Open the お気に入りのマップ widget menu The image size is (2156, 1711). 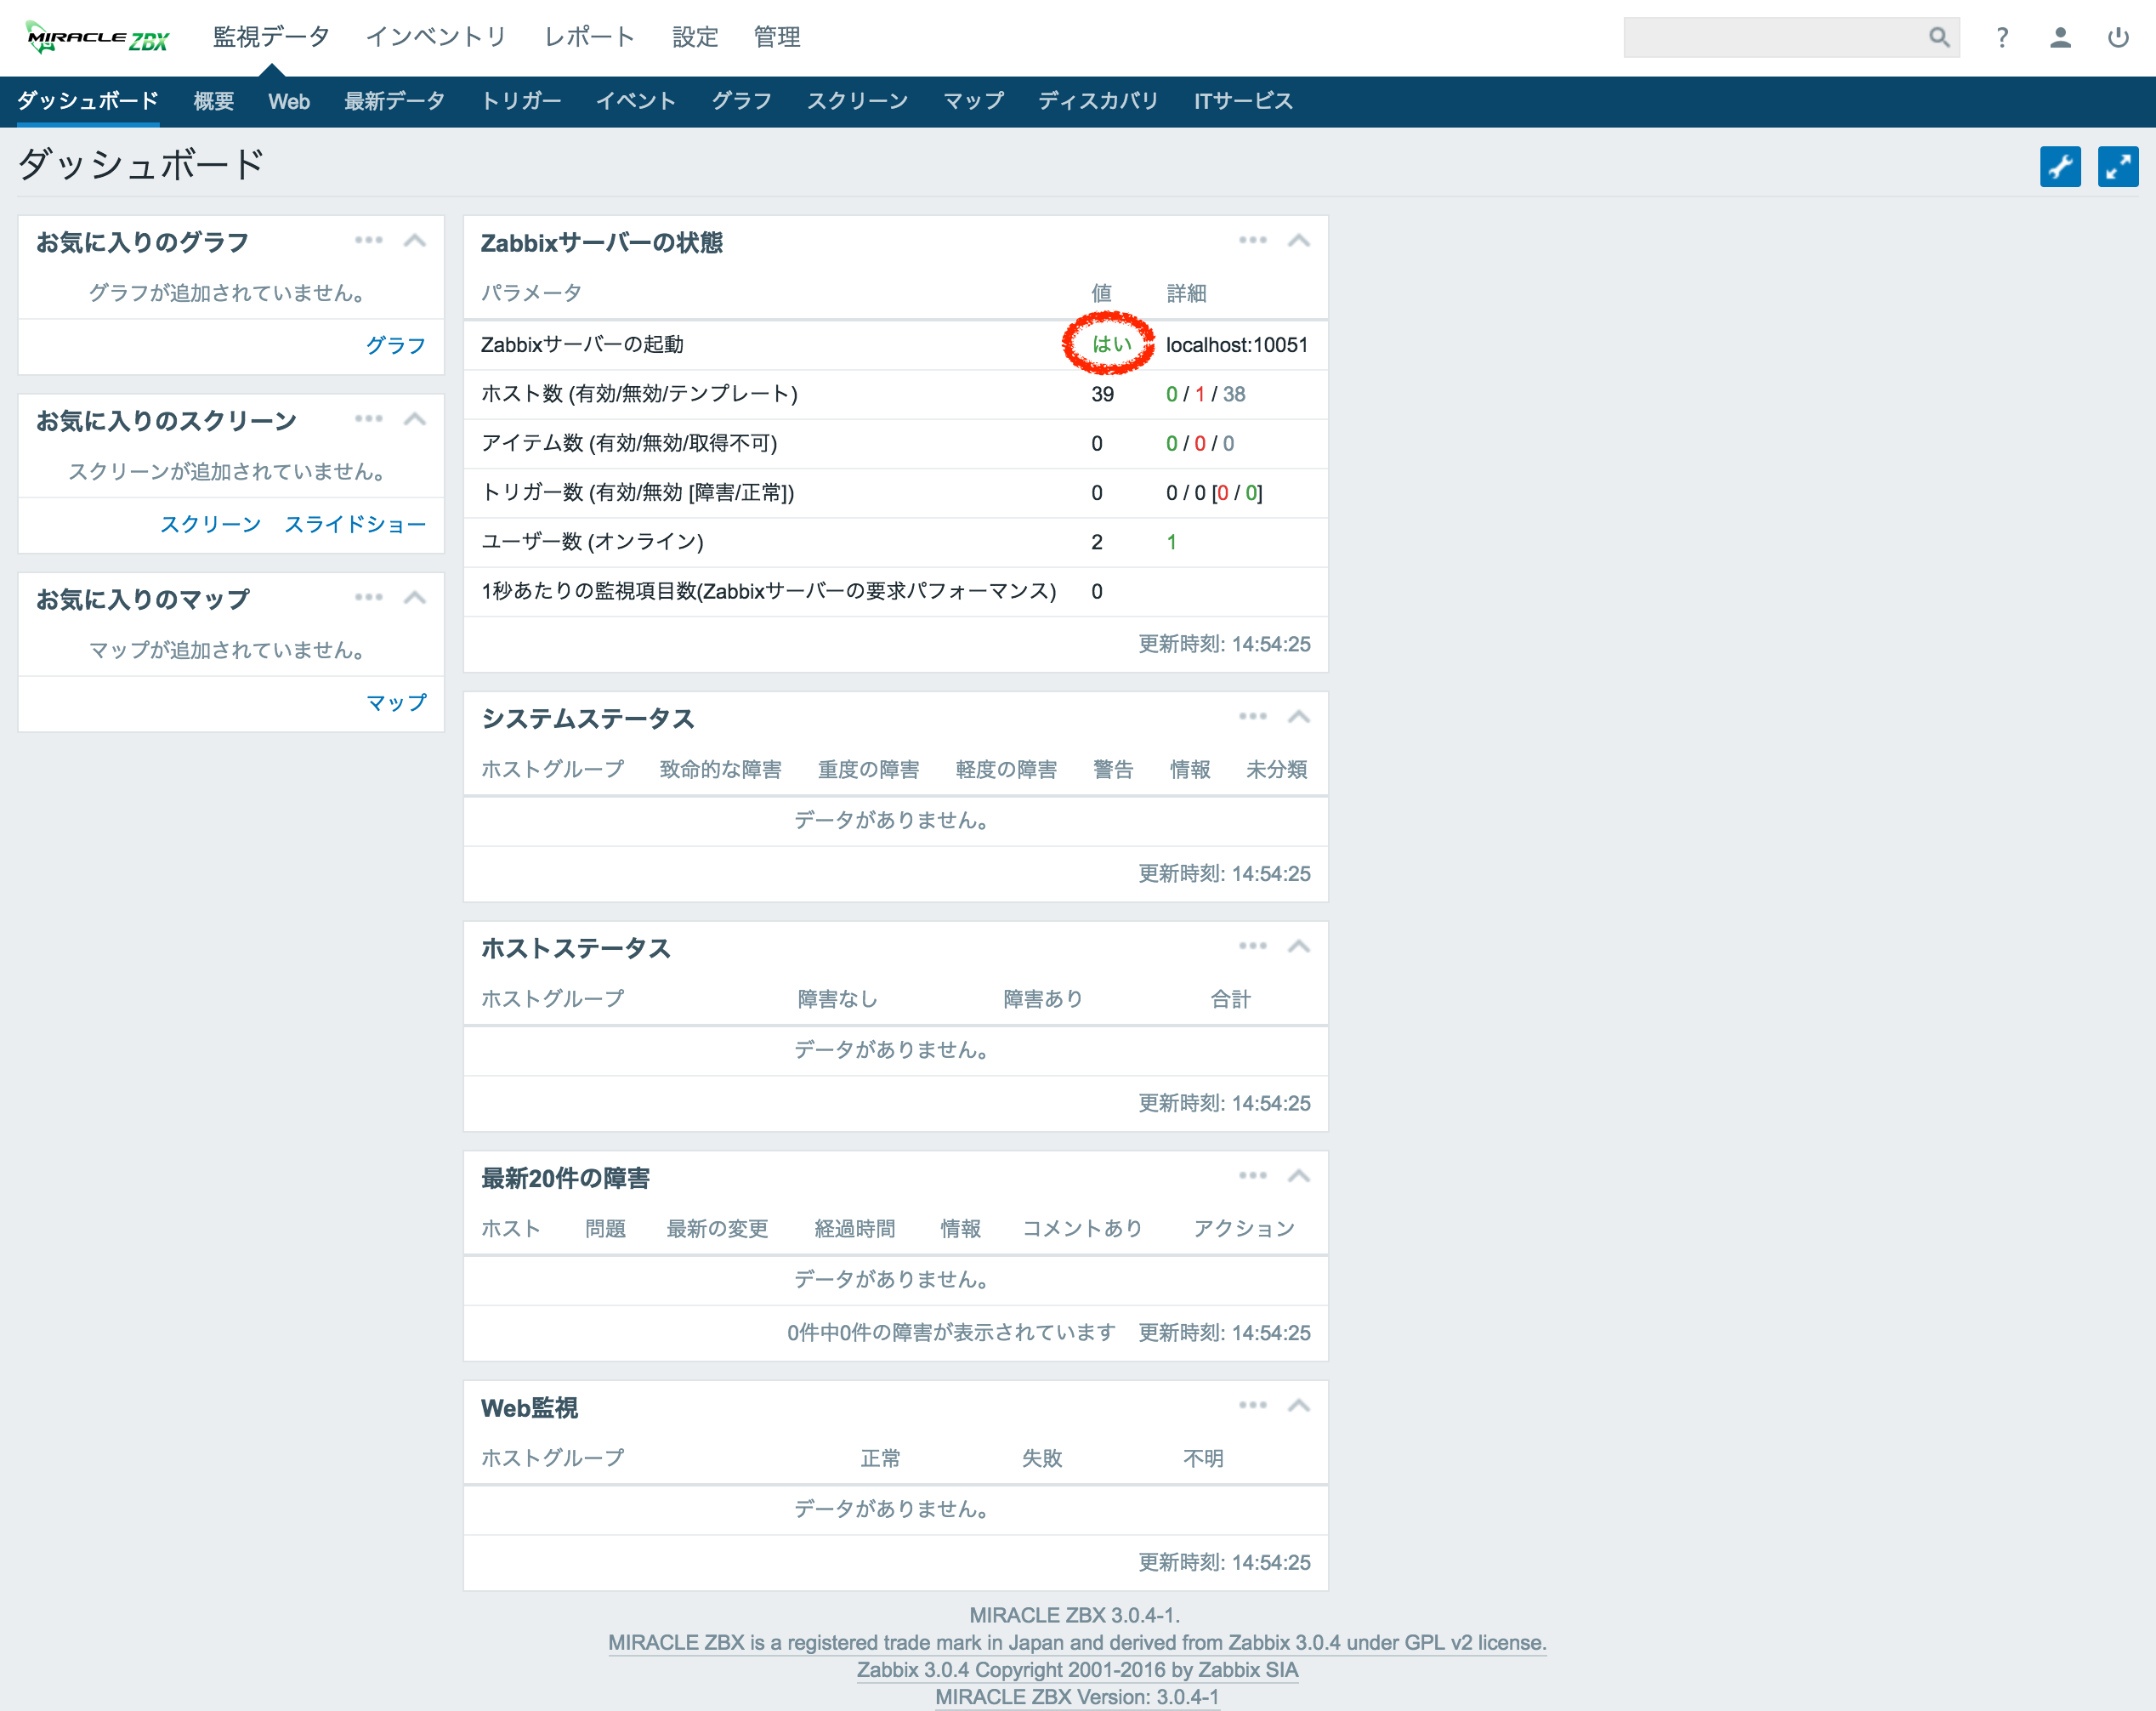point(369,597)
